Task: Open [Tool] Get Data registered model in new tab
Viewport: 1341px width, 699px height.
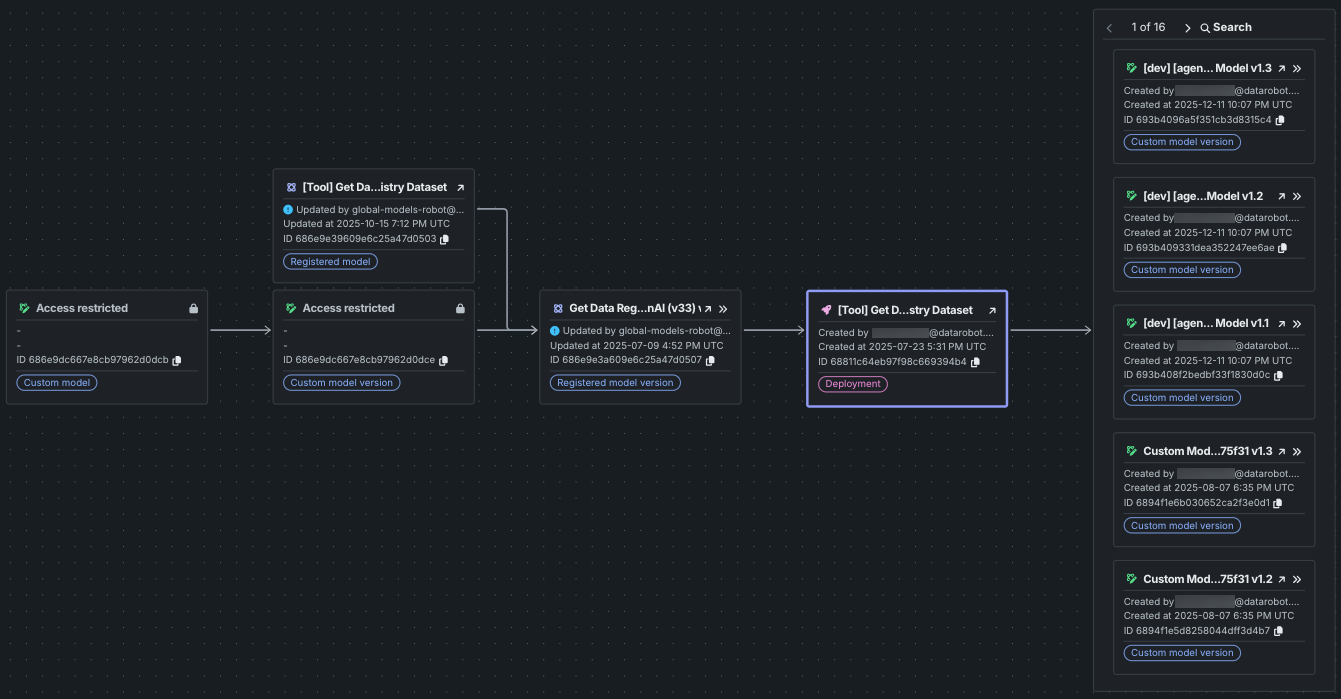Action: pyautogui.click(x=460, y=187)
